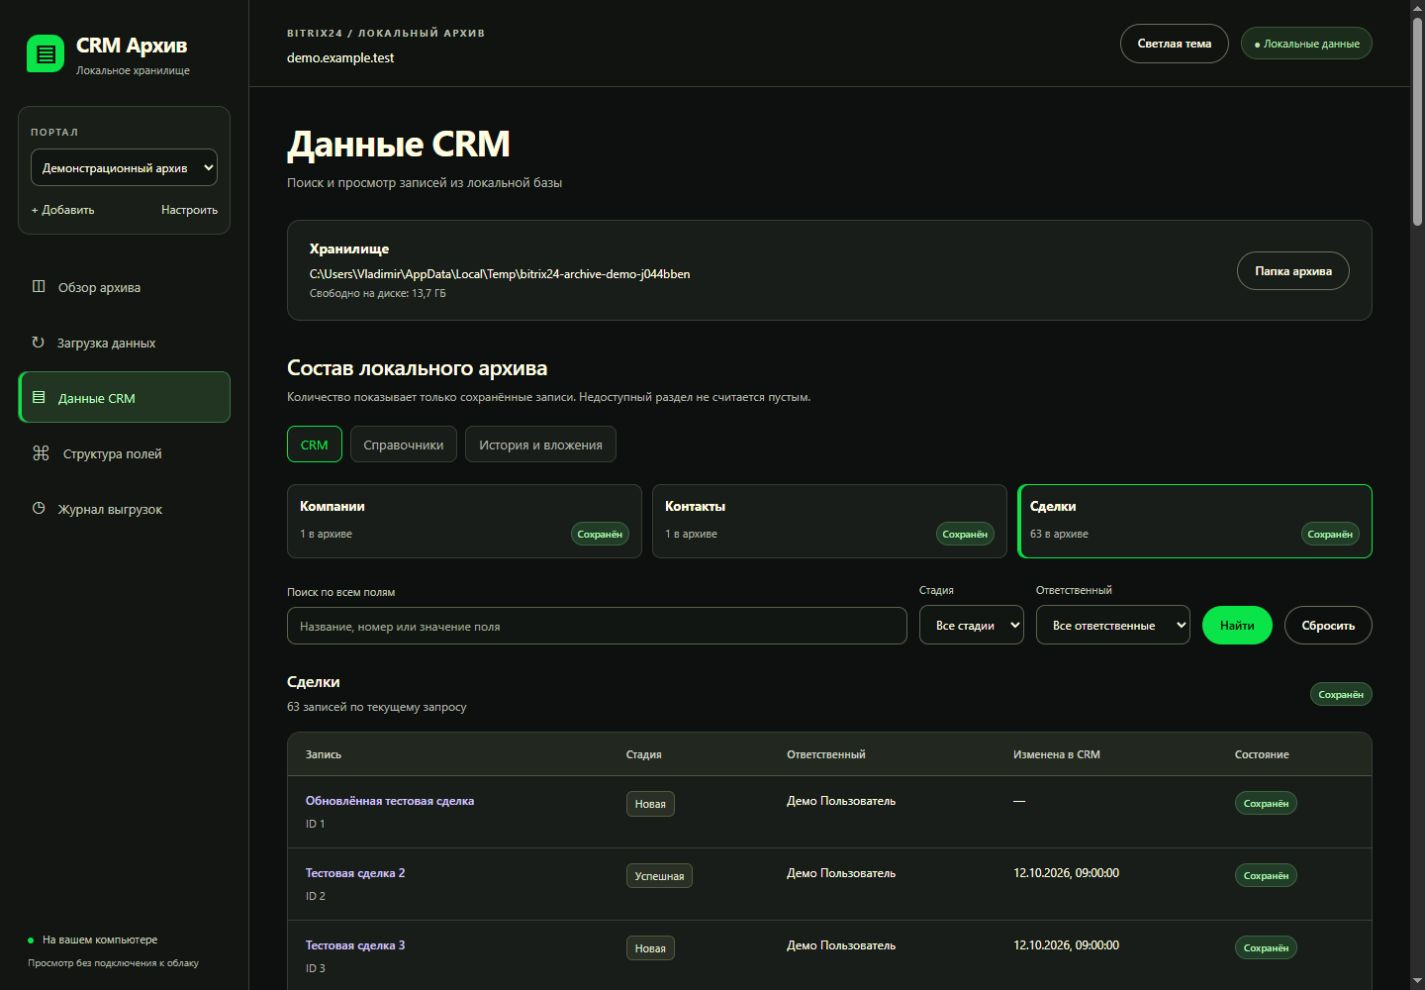
Task: Click the green CRM Архив logo icon
Action: coord(45,54)
